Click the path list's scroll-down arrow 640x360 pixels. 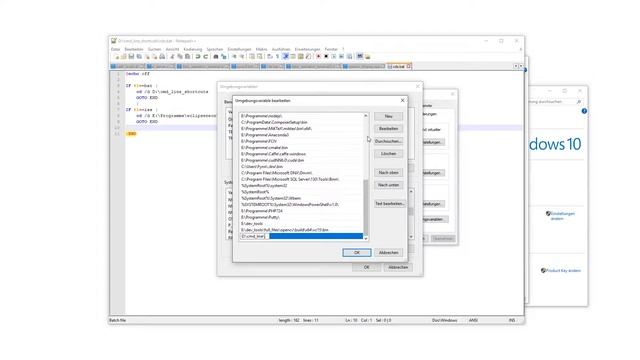coord(366,238)
